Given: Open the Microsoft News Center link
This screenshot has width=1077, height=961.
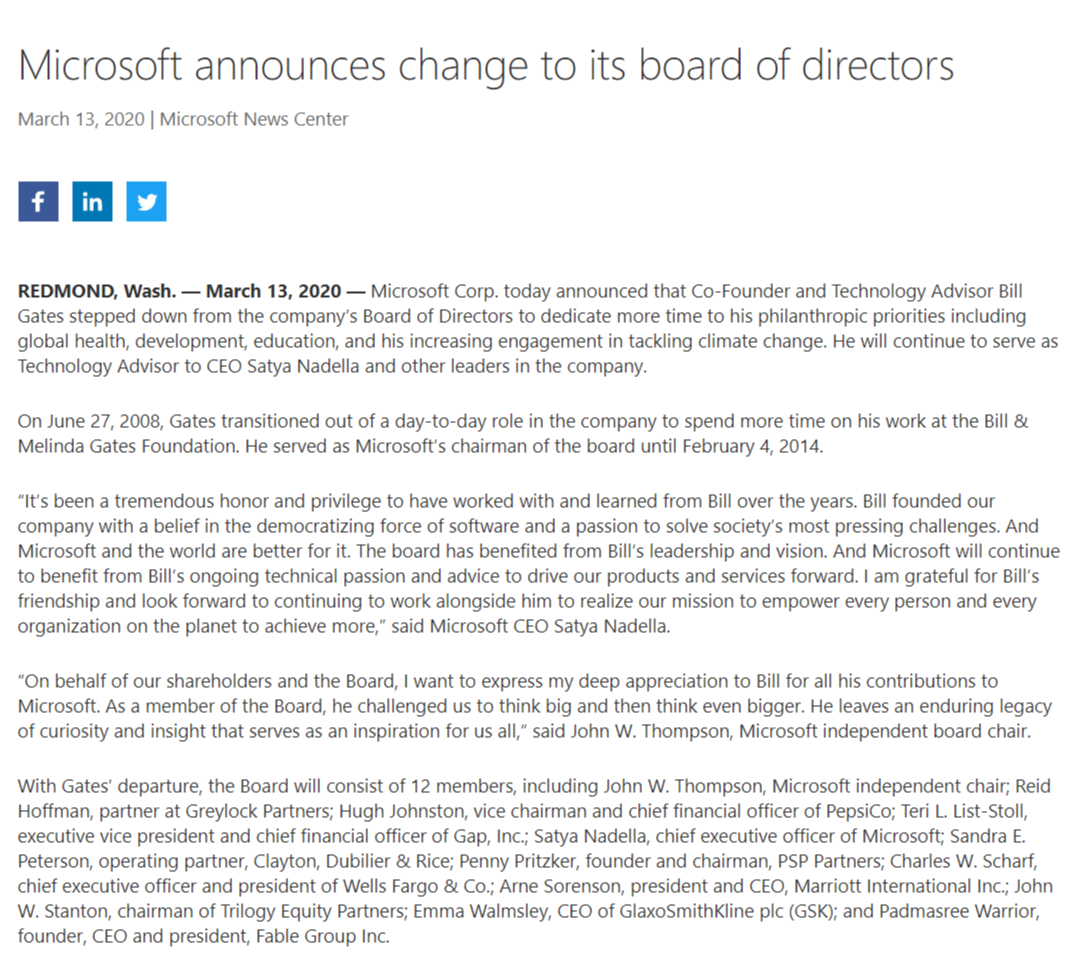Looking at the screenshot, I should point(253,119).
